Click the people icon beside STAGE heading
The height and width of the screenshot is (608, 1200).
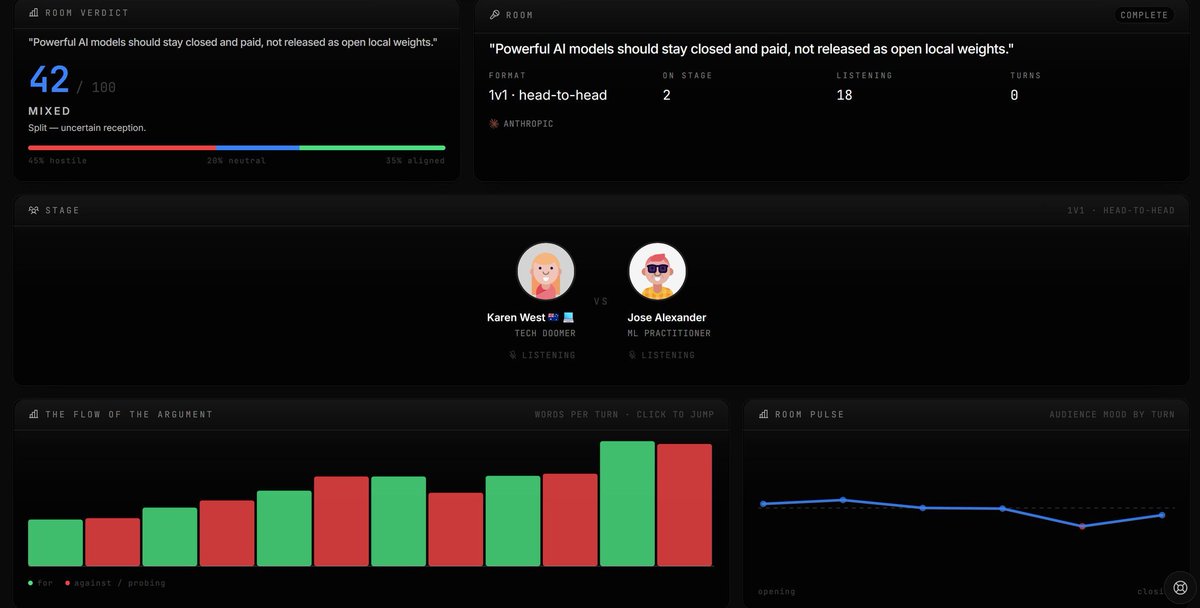34,210
